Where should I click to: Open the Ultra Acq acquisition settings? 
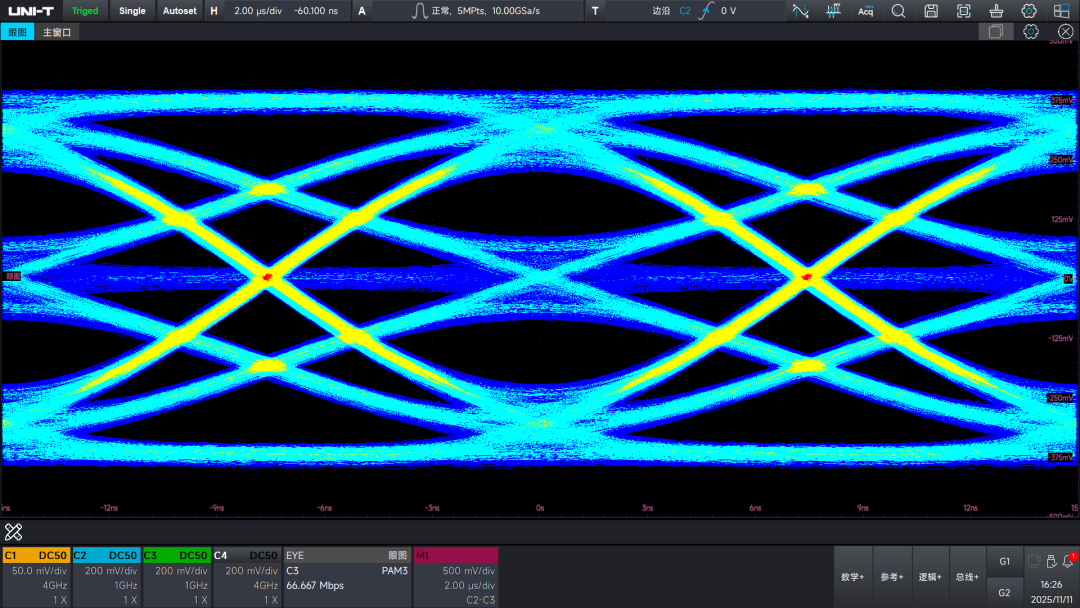tap(866, 11)
